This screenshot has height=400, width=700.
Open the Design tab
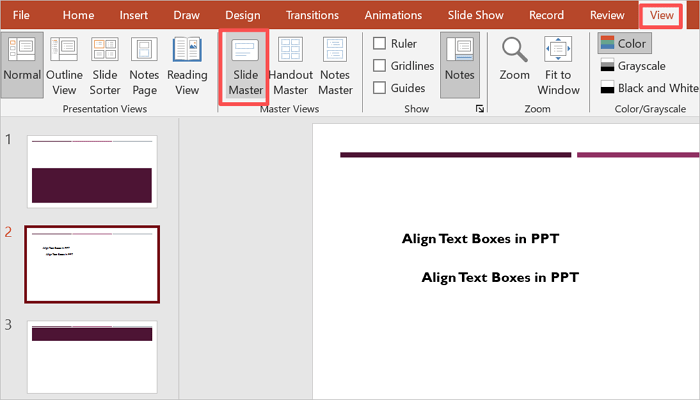242,15
